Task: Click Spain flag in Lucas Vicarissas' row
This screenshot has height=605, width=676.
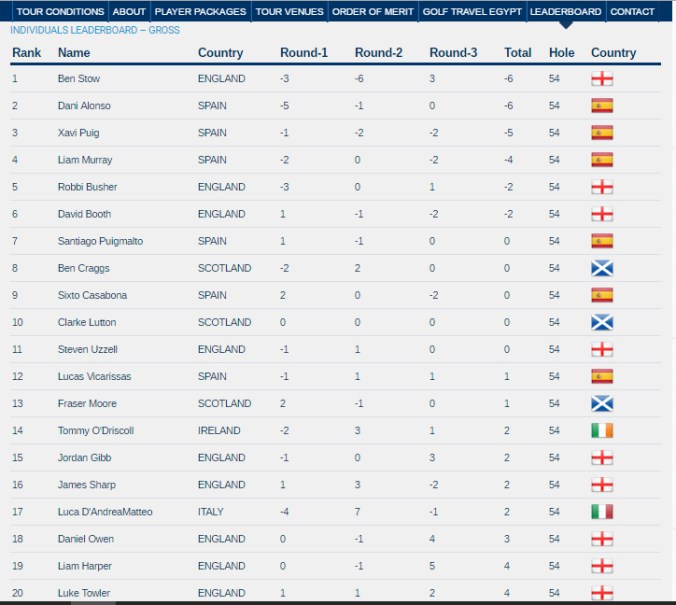Action: coord(601,376)
